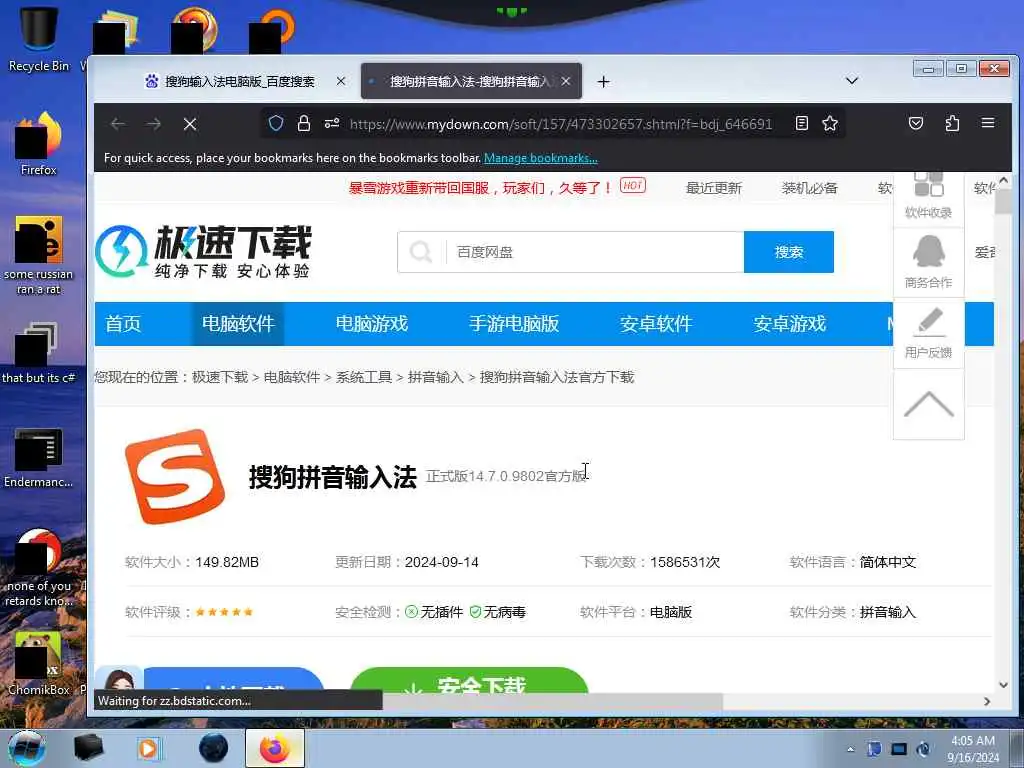
Task: Click the horizontal scrollbar right arrow
Action: [987, 701]
